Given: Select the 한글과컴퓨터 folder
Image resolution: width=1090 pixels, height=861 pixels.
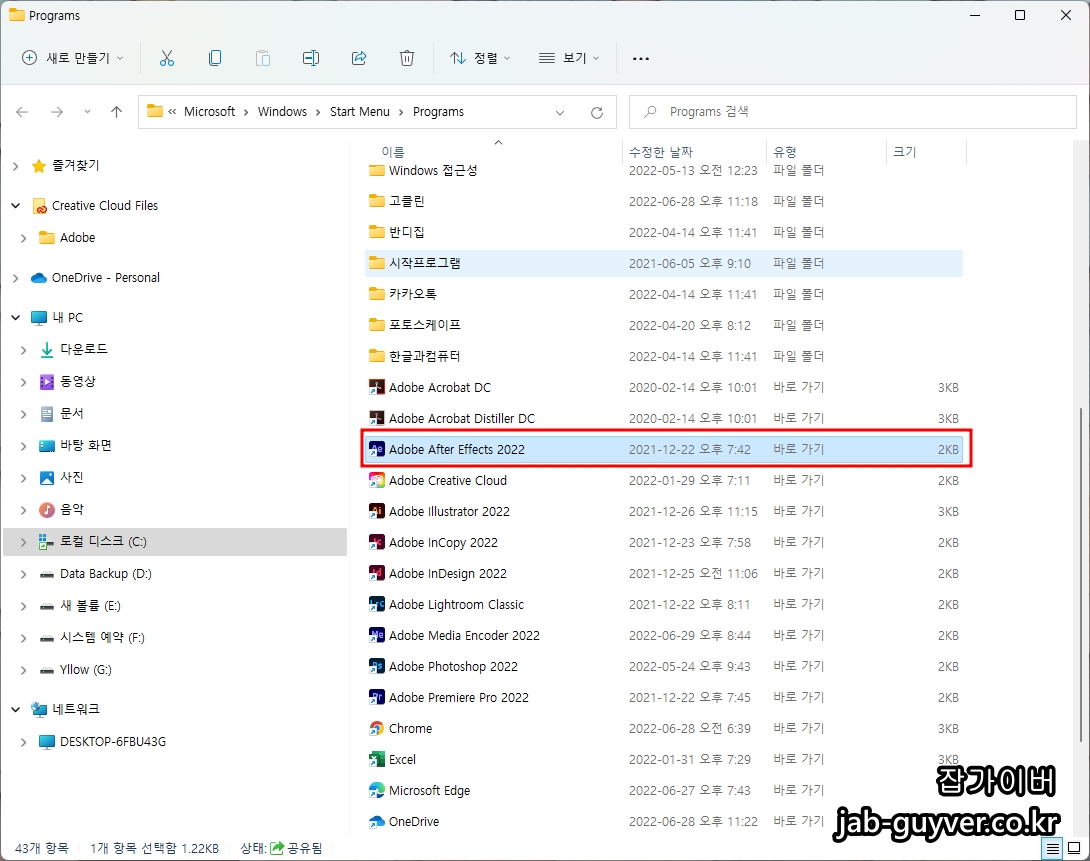Looking at the screenshot, I should [x=424, y=356].
